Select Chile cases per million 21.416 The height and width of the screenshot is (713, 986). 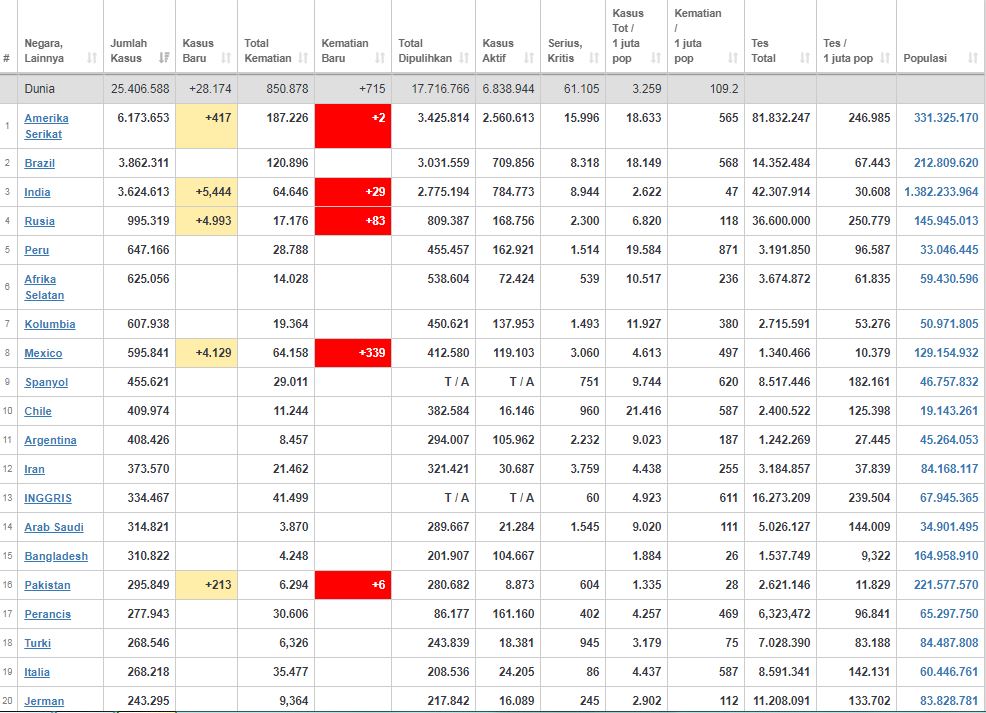pos(643,411)
